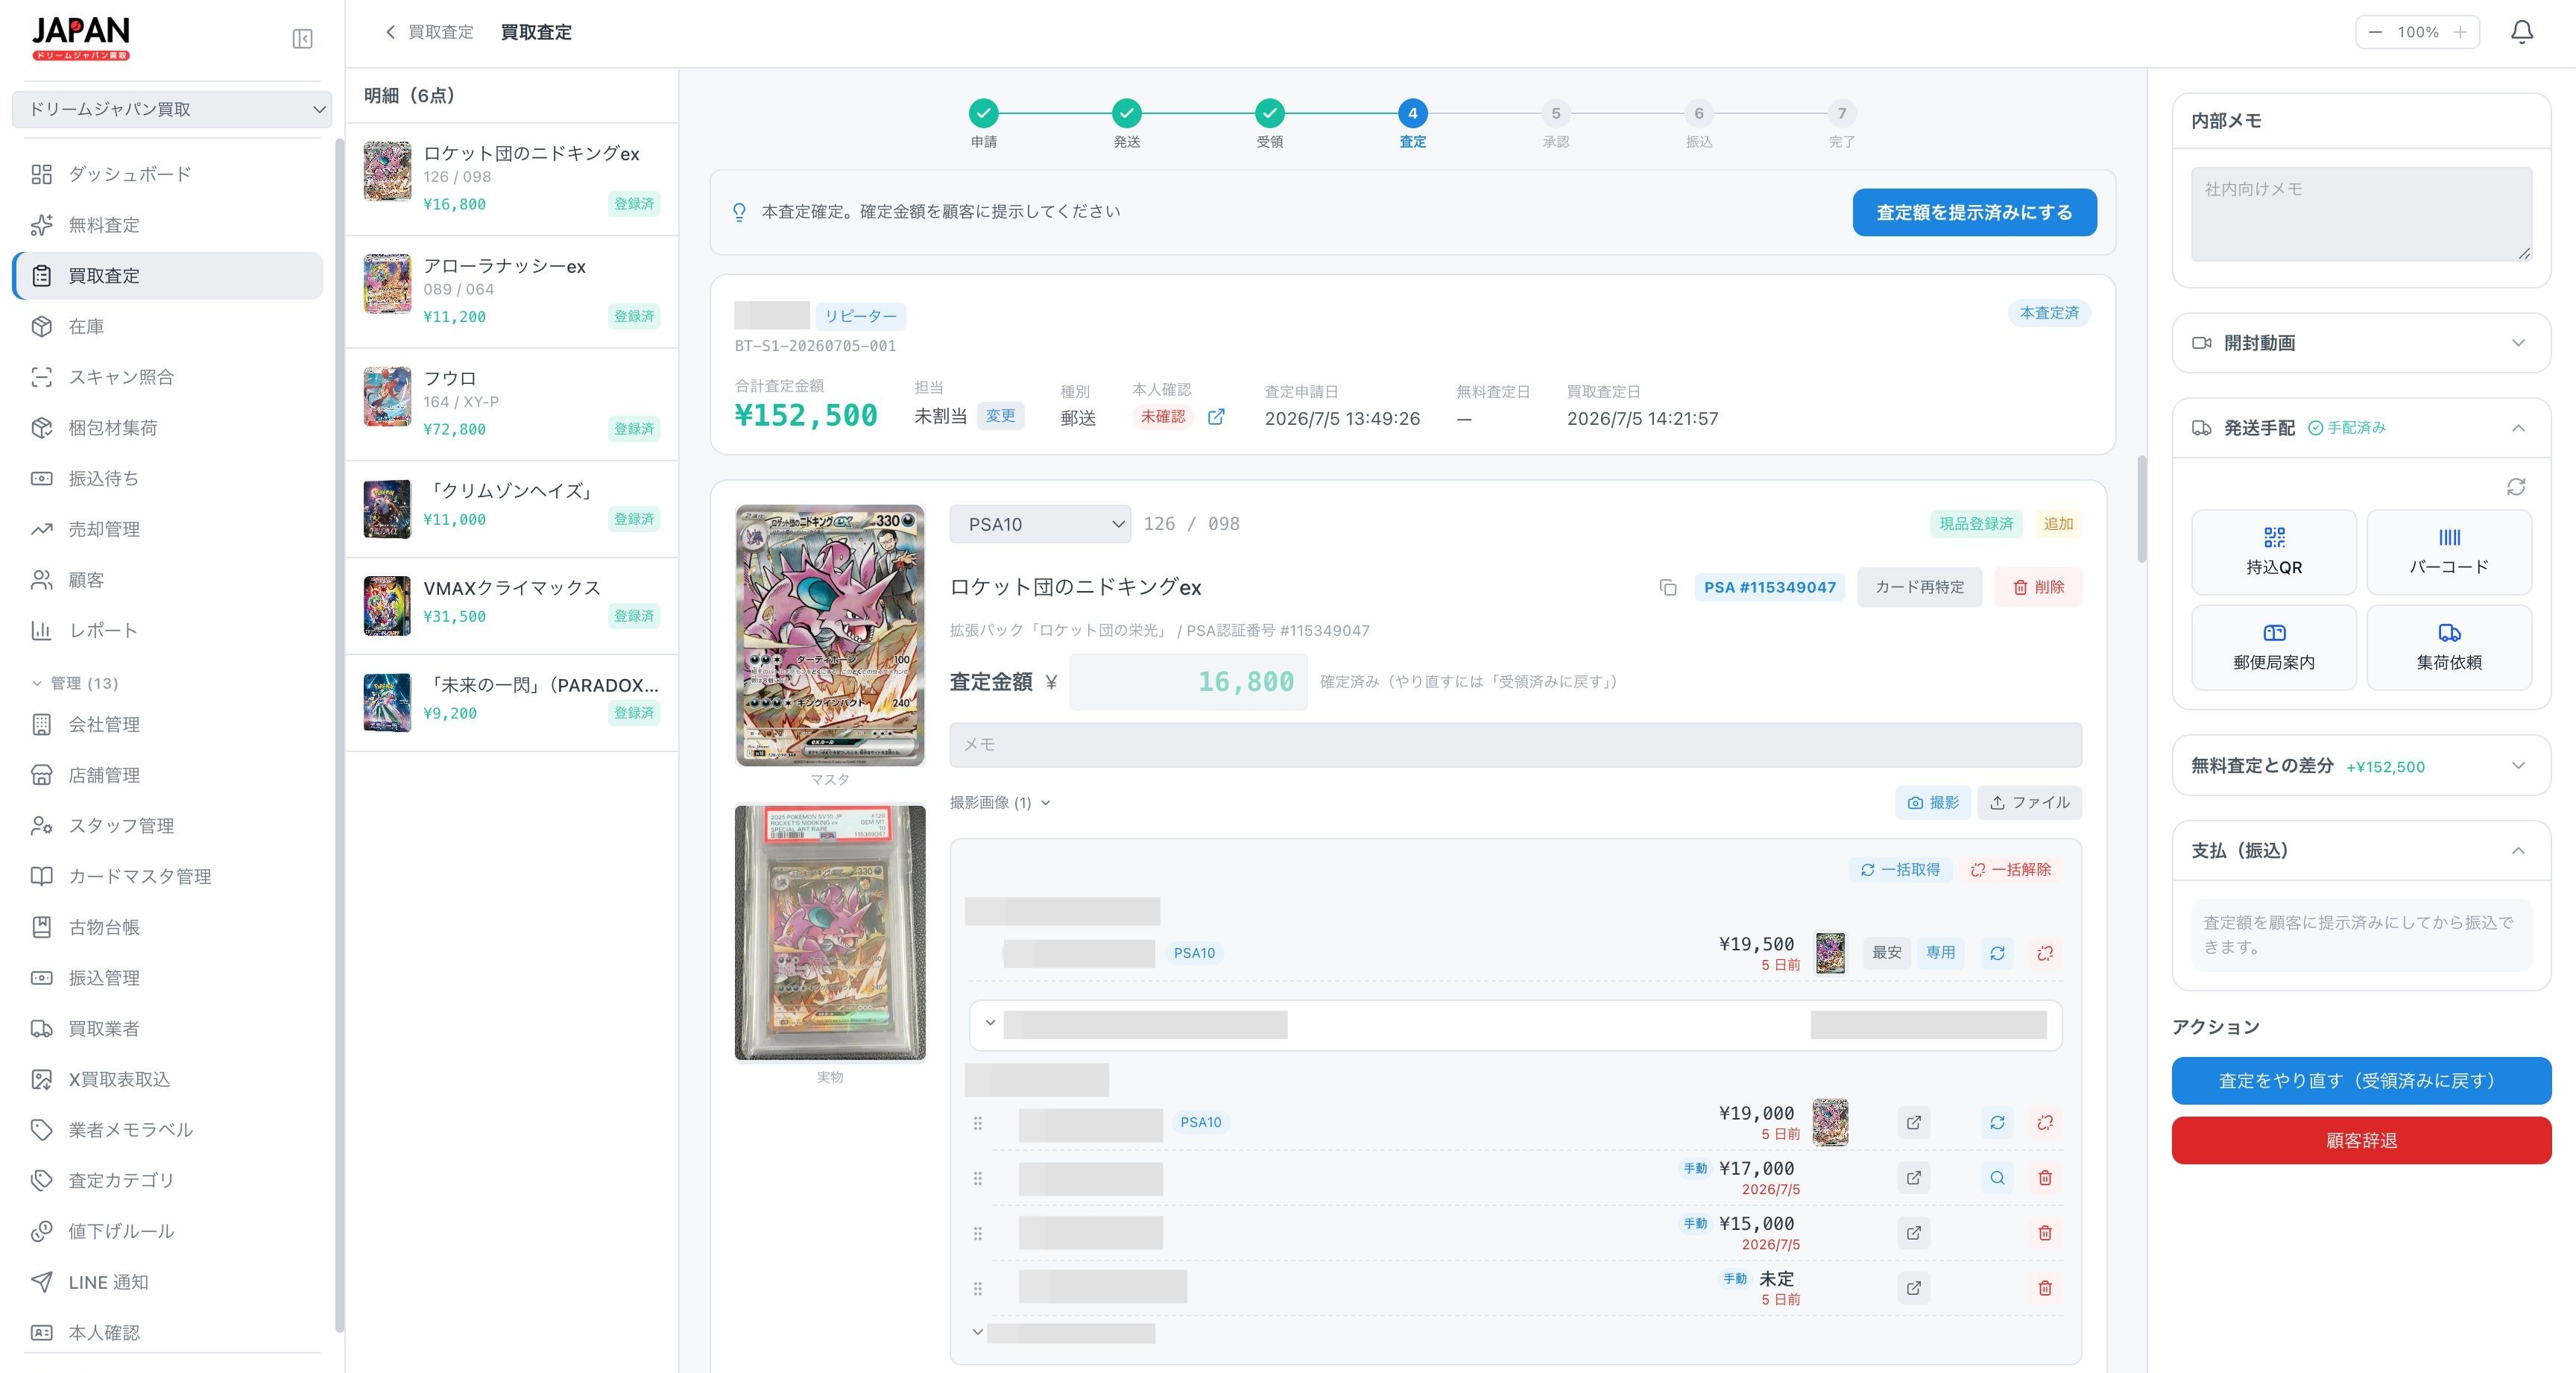Screen dimensions: 2576x1373
Task: Open 郵便局案内 guidance
Action: (x=2274, y=647)
